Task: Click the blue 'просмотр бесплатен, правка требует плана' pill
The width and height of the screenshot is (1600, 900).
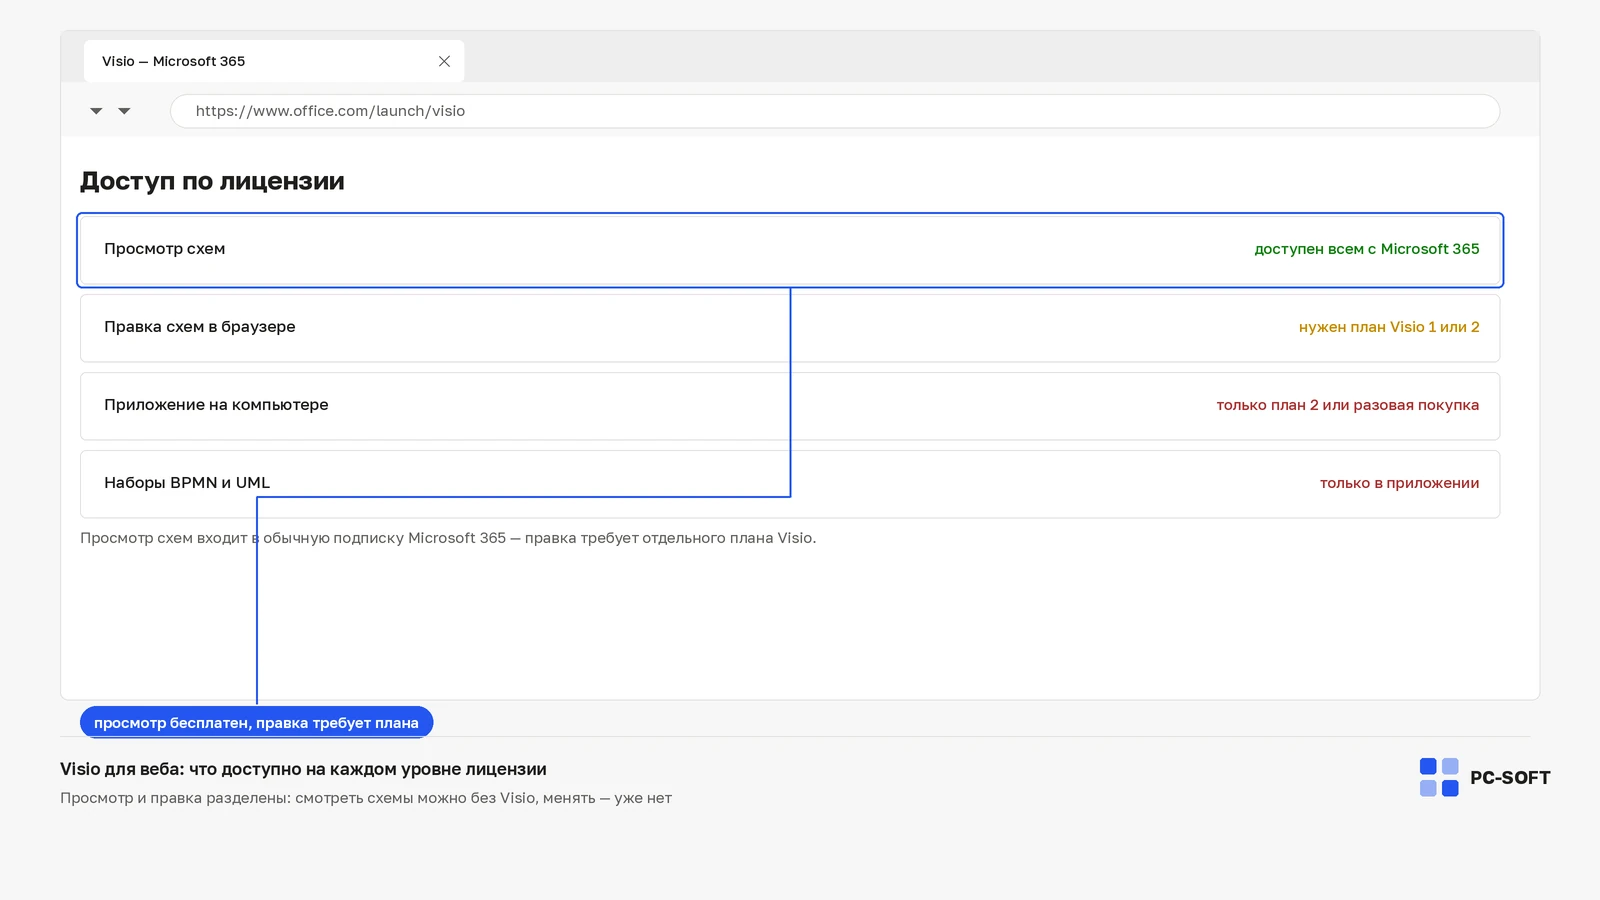Action: click(256, 722)
